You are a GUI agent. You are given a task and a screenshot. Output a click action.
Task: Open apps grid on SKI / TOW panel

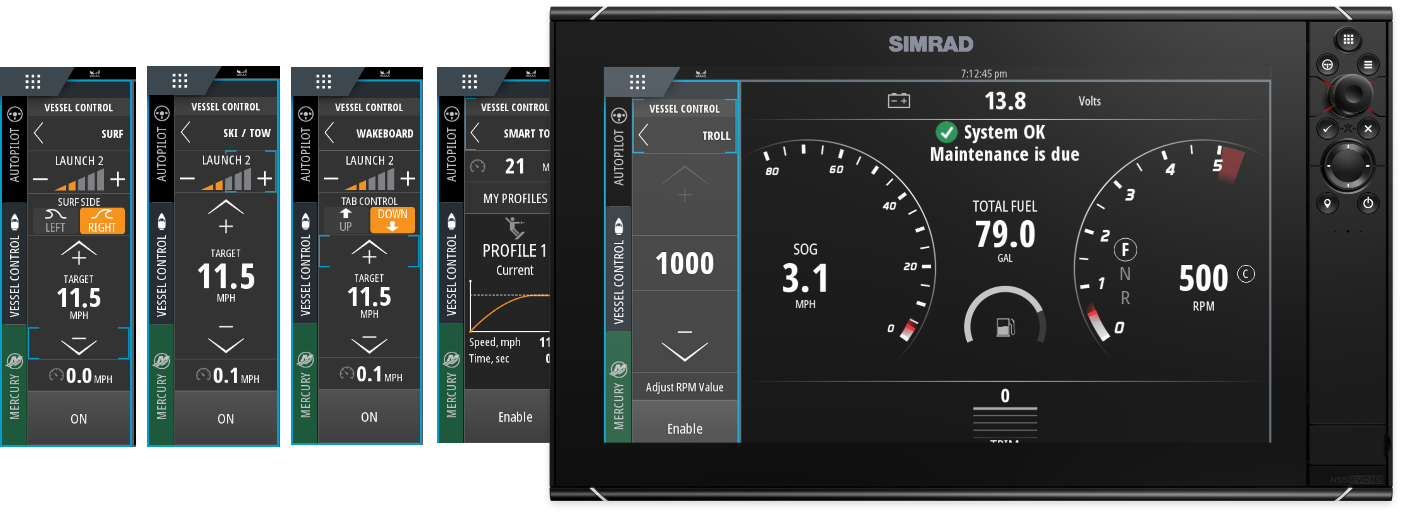180,81
